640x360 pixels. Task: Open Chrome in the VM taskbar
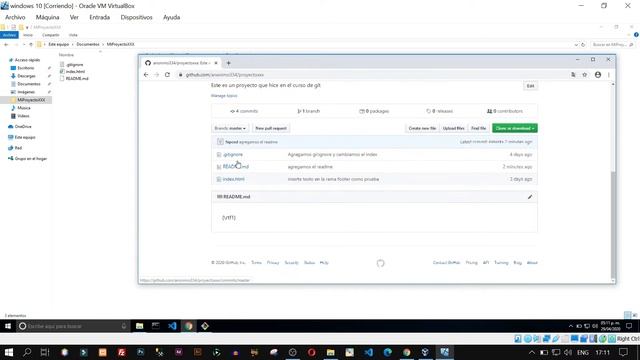tap(189, 326)
